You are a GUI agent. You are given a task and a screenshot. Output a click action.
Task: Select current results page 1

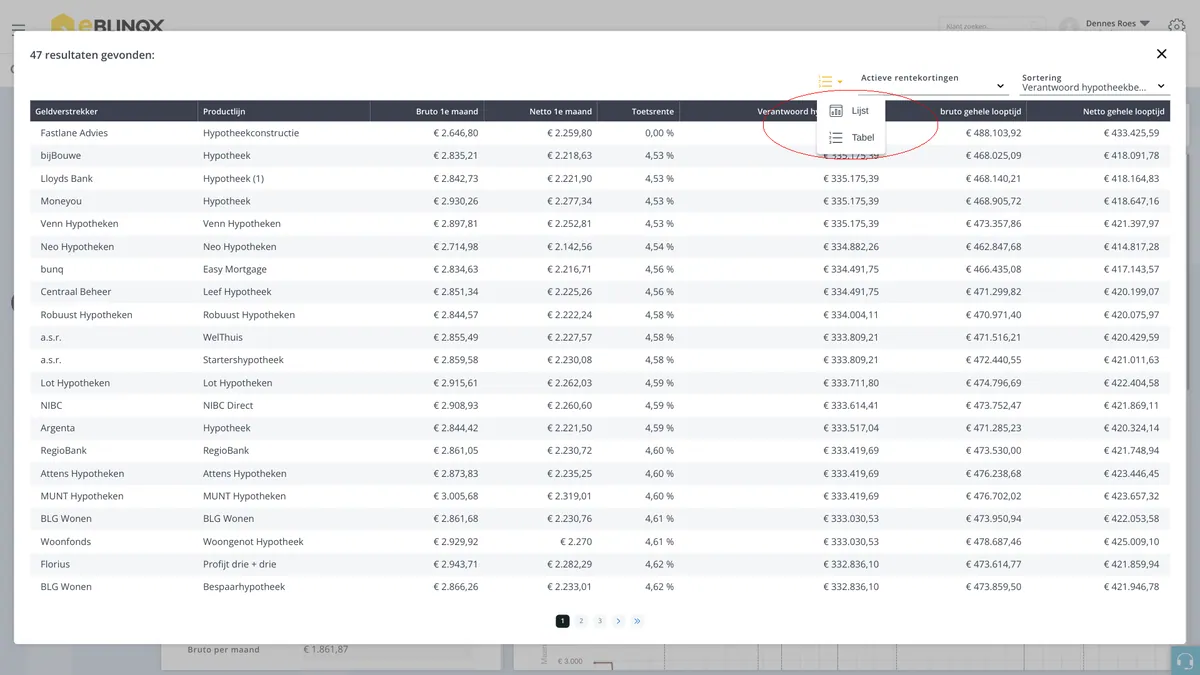(x=562, y=621)
